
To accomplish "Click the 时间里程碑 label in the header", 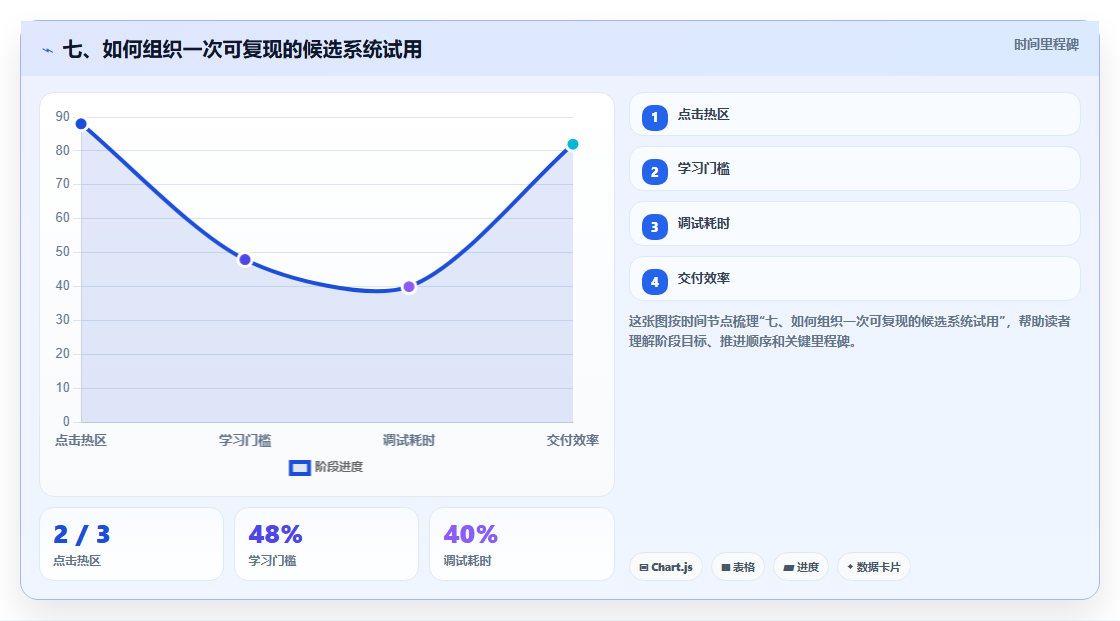I will click(x=1046, y=45).
